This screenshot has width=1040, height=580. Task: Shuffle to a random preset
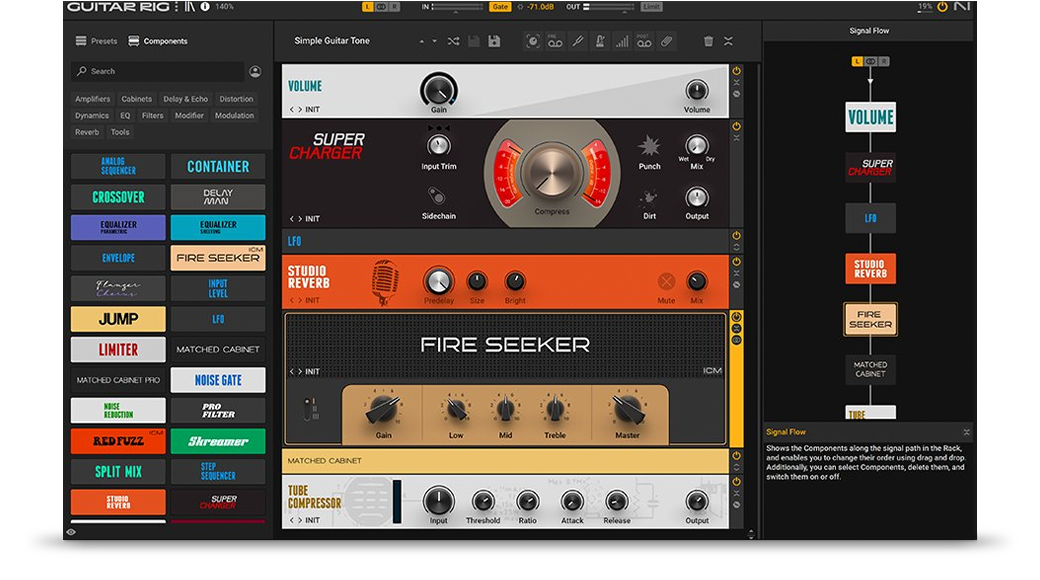coord(453,41)
